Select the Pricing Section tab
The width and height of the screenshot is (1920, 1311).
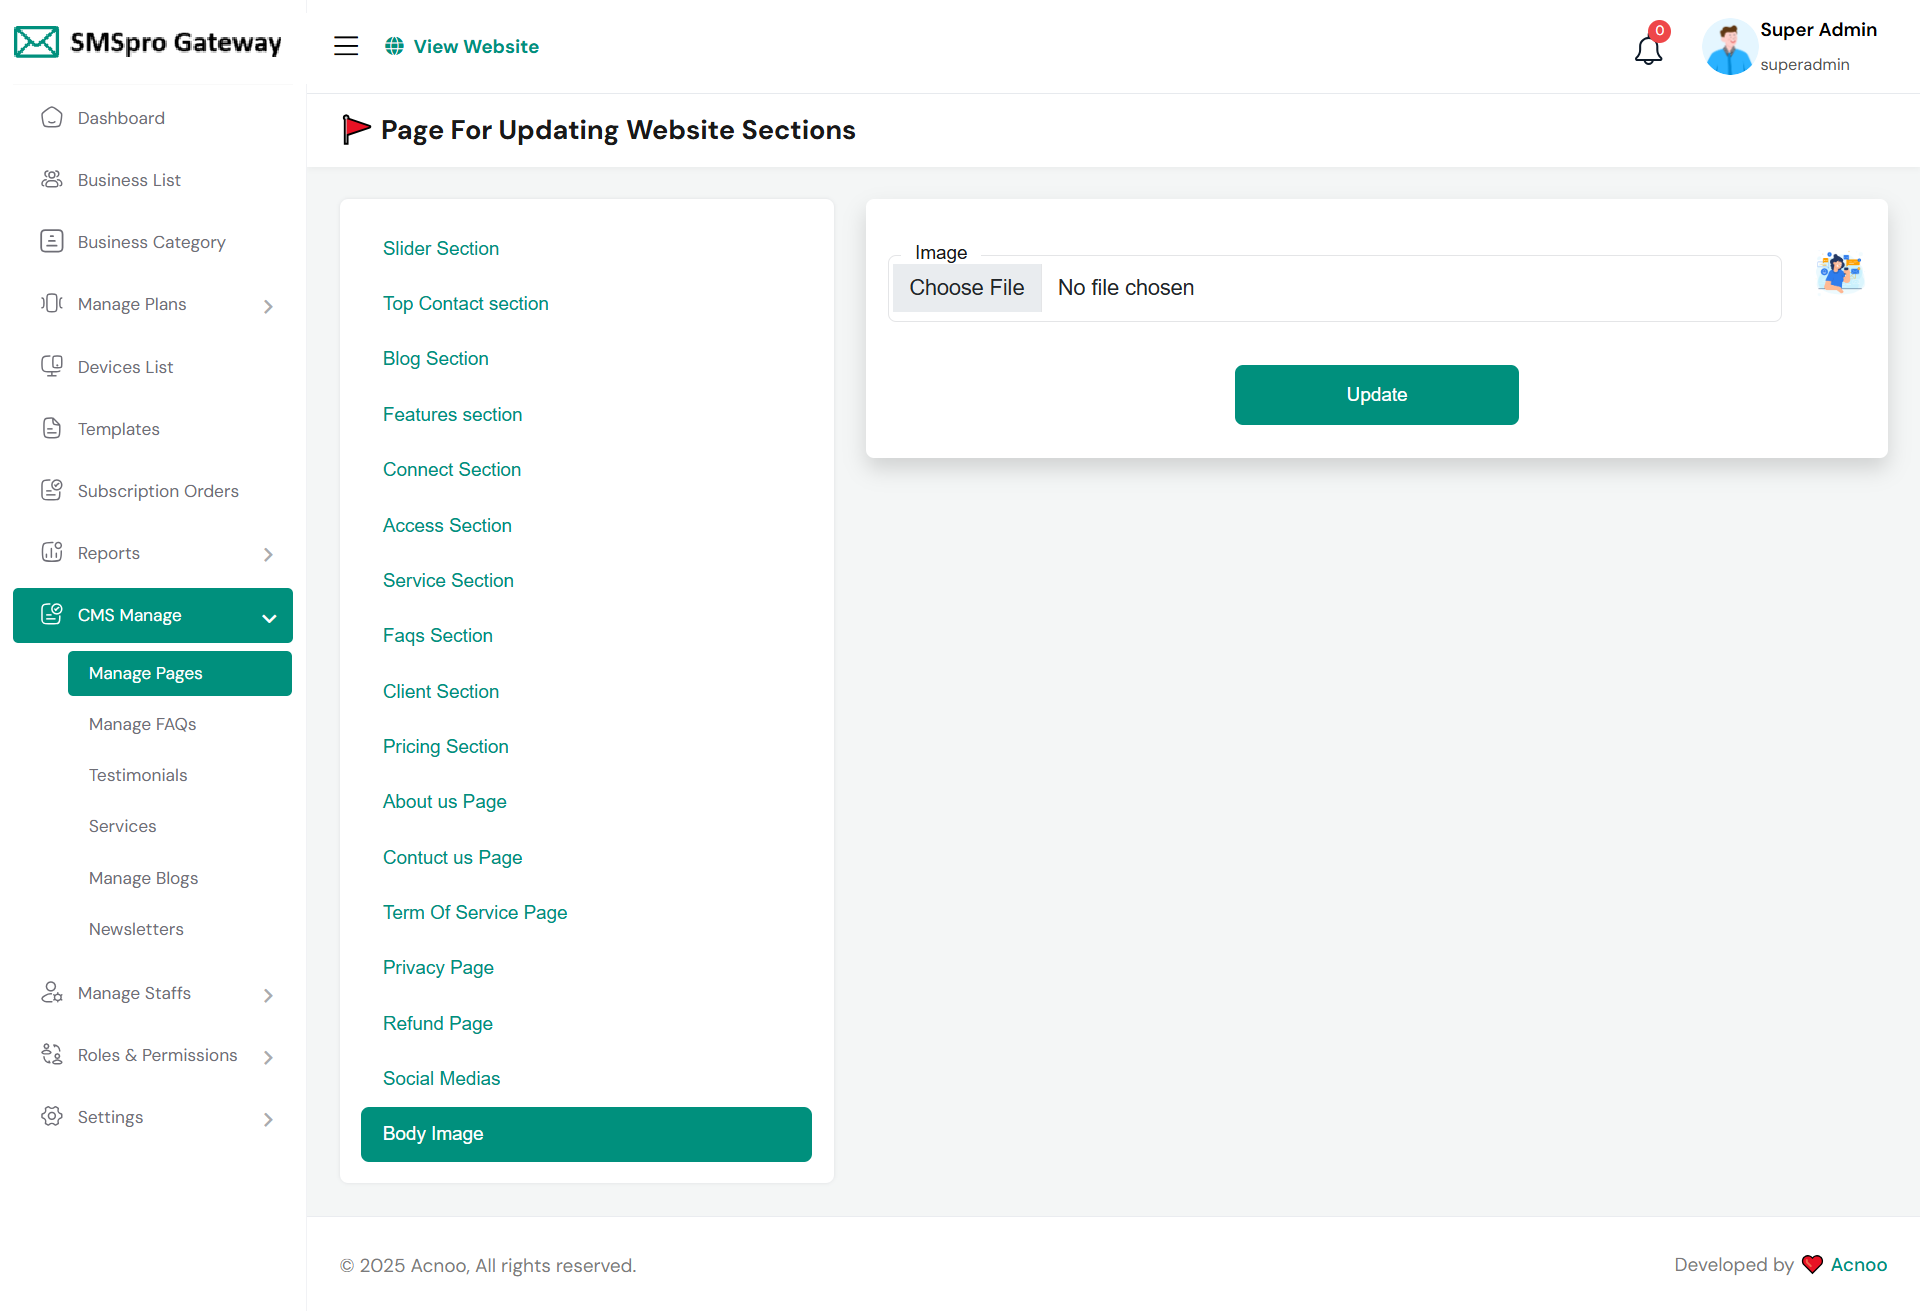click(446, 746)
